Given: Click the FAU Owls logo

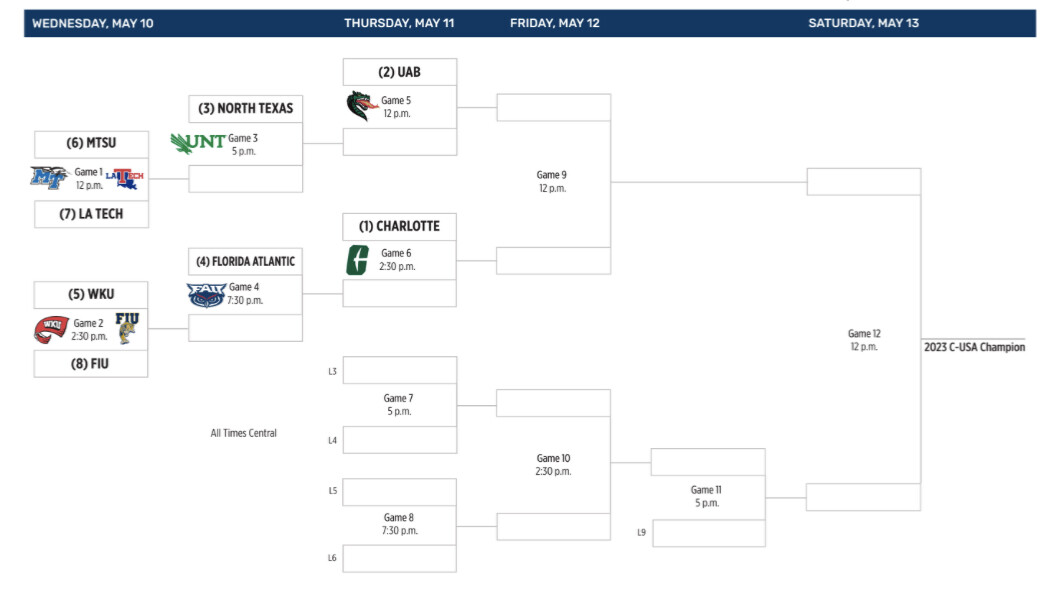Looking at the screenshot, I should tap(206, 295).
